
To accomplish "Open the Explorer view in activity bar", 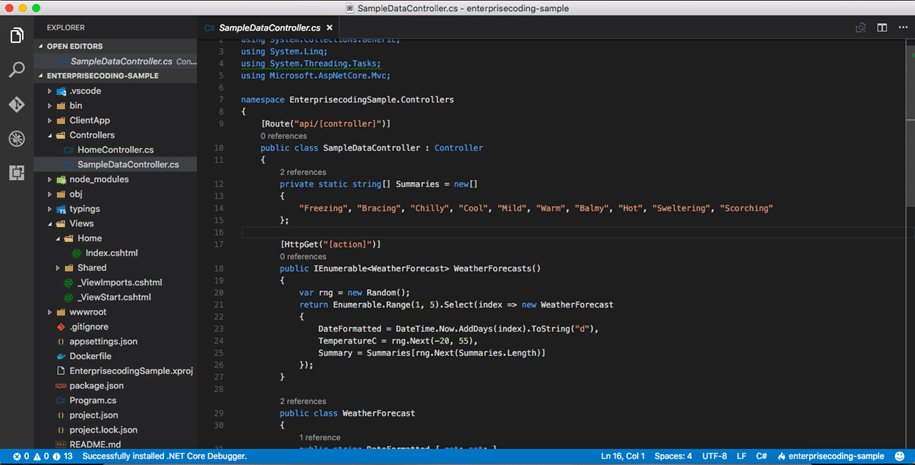I will click(16, 35).
